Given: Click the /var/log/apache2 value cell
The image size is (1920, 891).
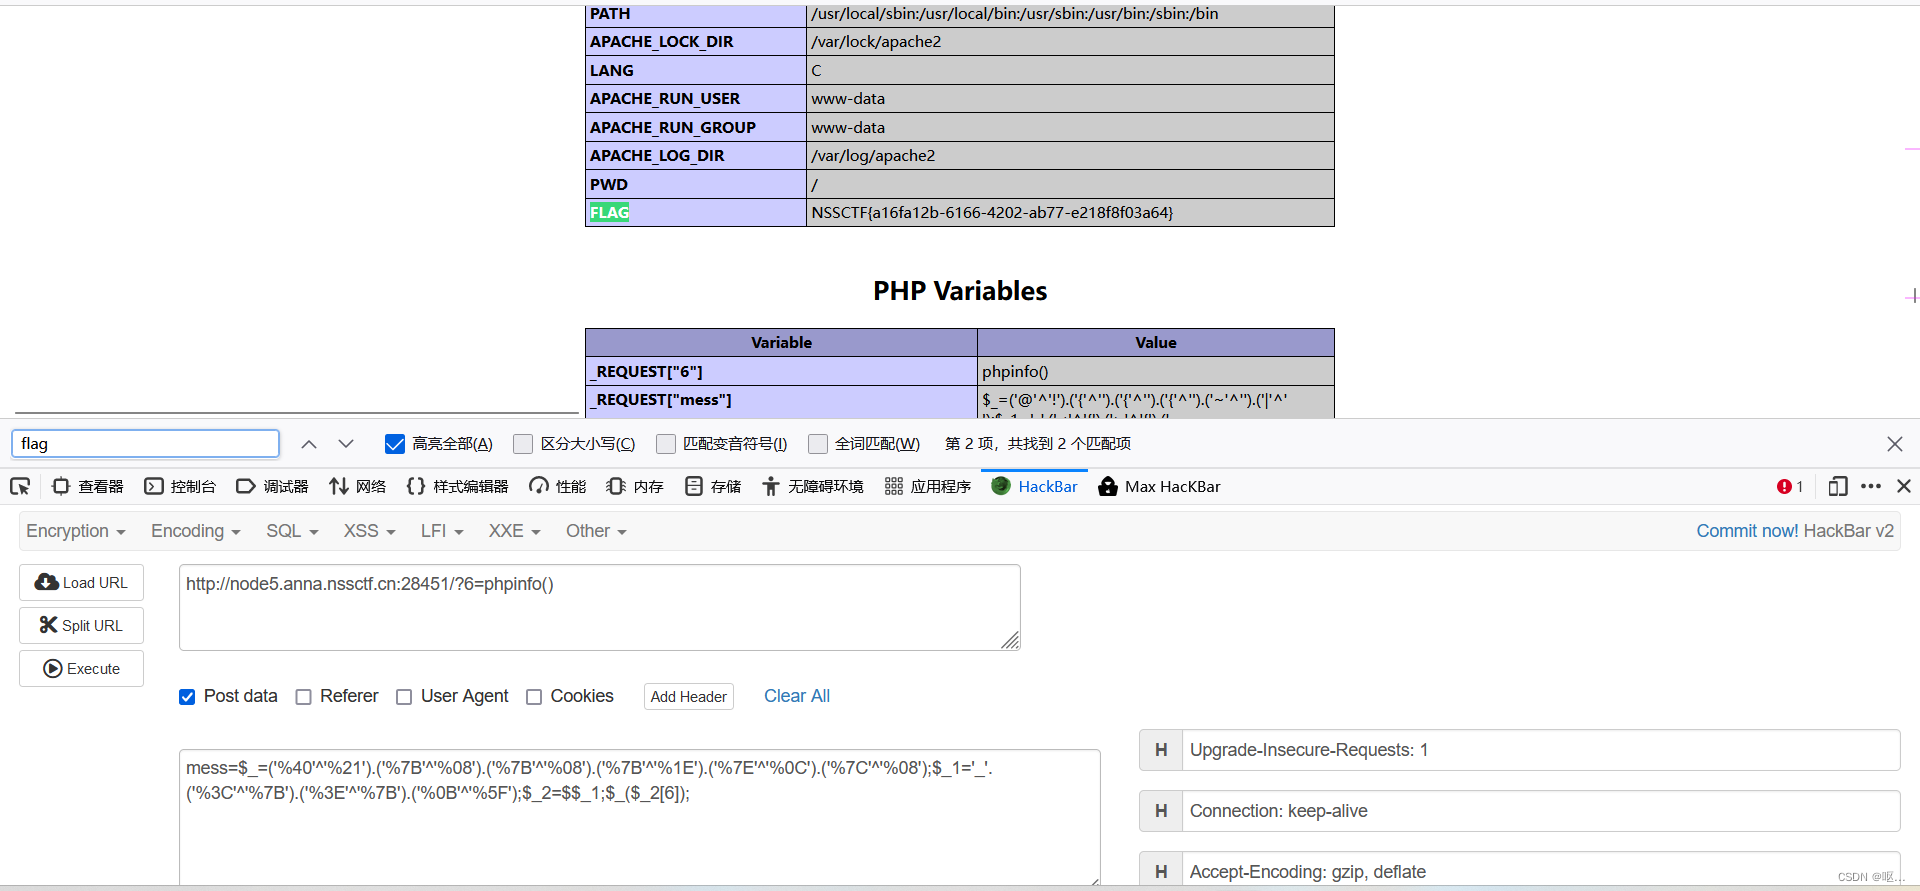Looking at the screenshot, I should [x=1070, y=155].
